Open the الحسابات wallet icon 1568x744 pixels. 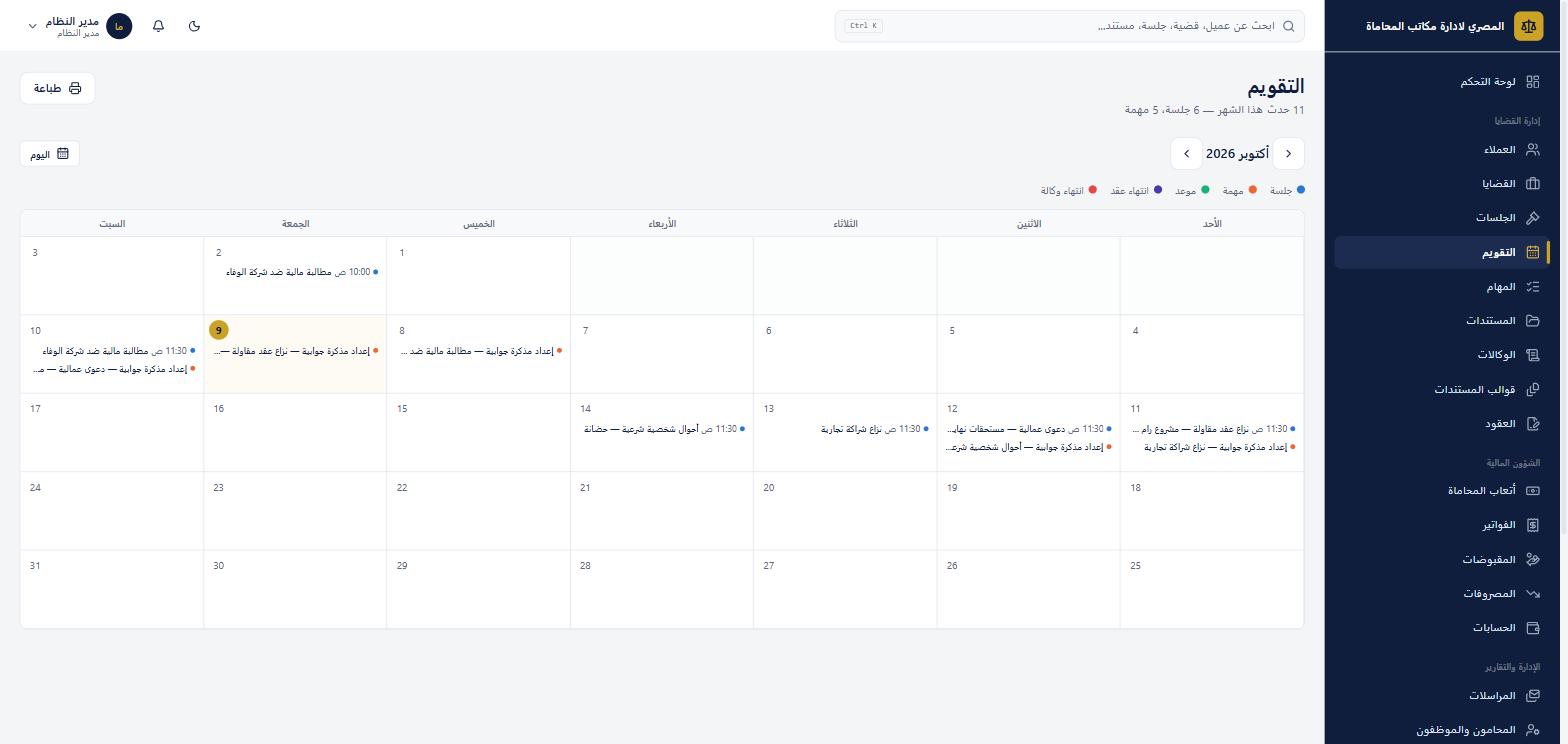click(x=1533, y=628)
